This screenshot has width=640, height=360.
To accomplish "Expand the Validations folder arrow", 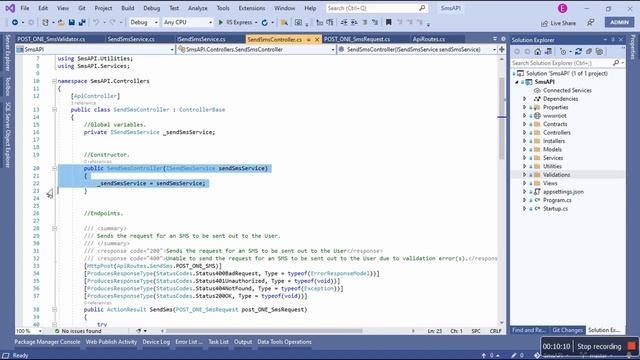I will pyautogui.click(x=524, y=175).
